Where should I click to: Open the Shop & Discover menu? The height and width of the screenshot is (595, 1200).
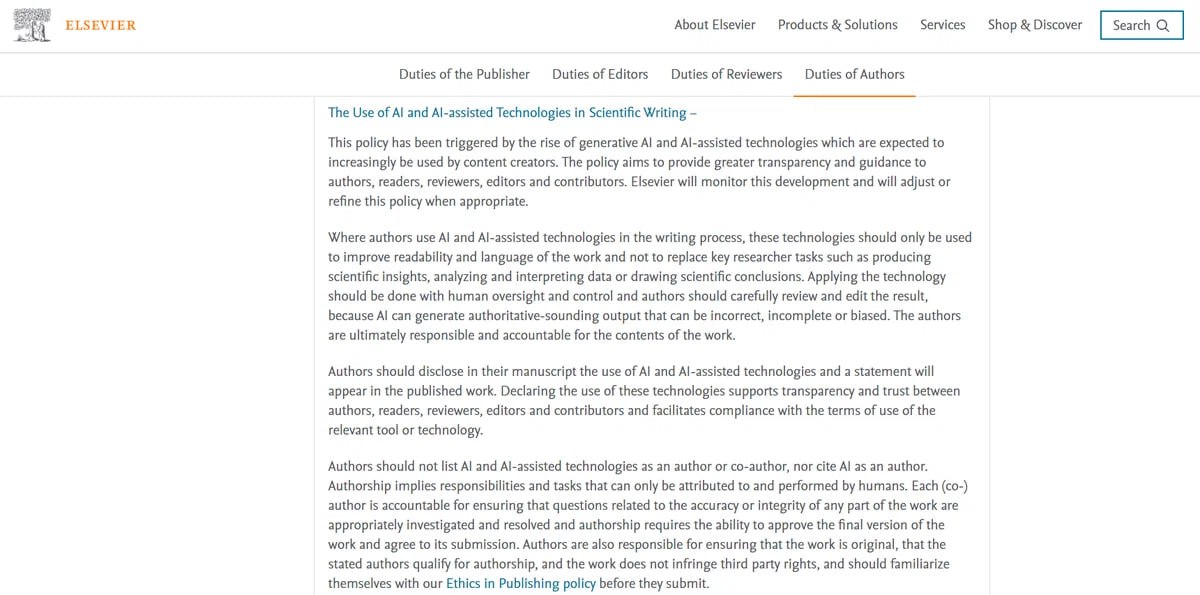click(x=1035, y=25)
